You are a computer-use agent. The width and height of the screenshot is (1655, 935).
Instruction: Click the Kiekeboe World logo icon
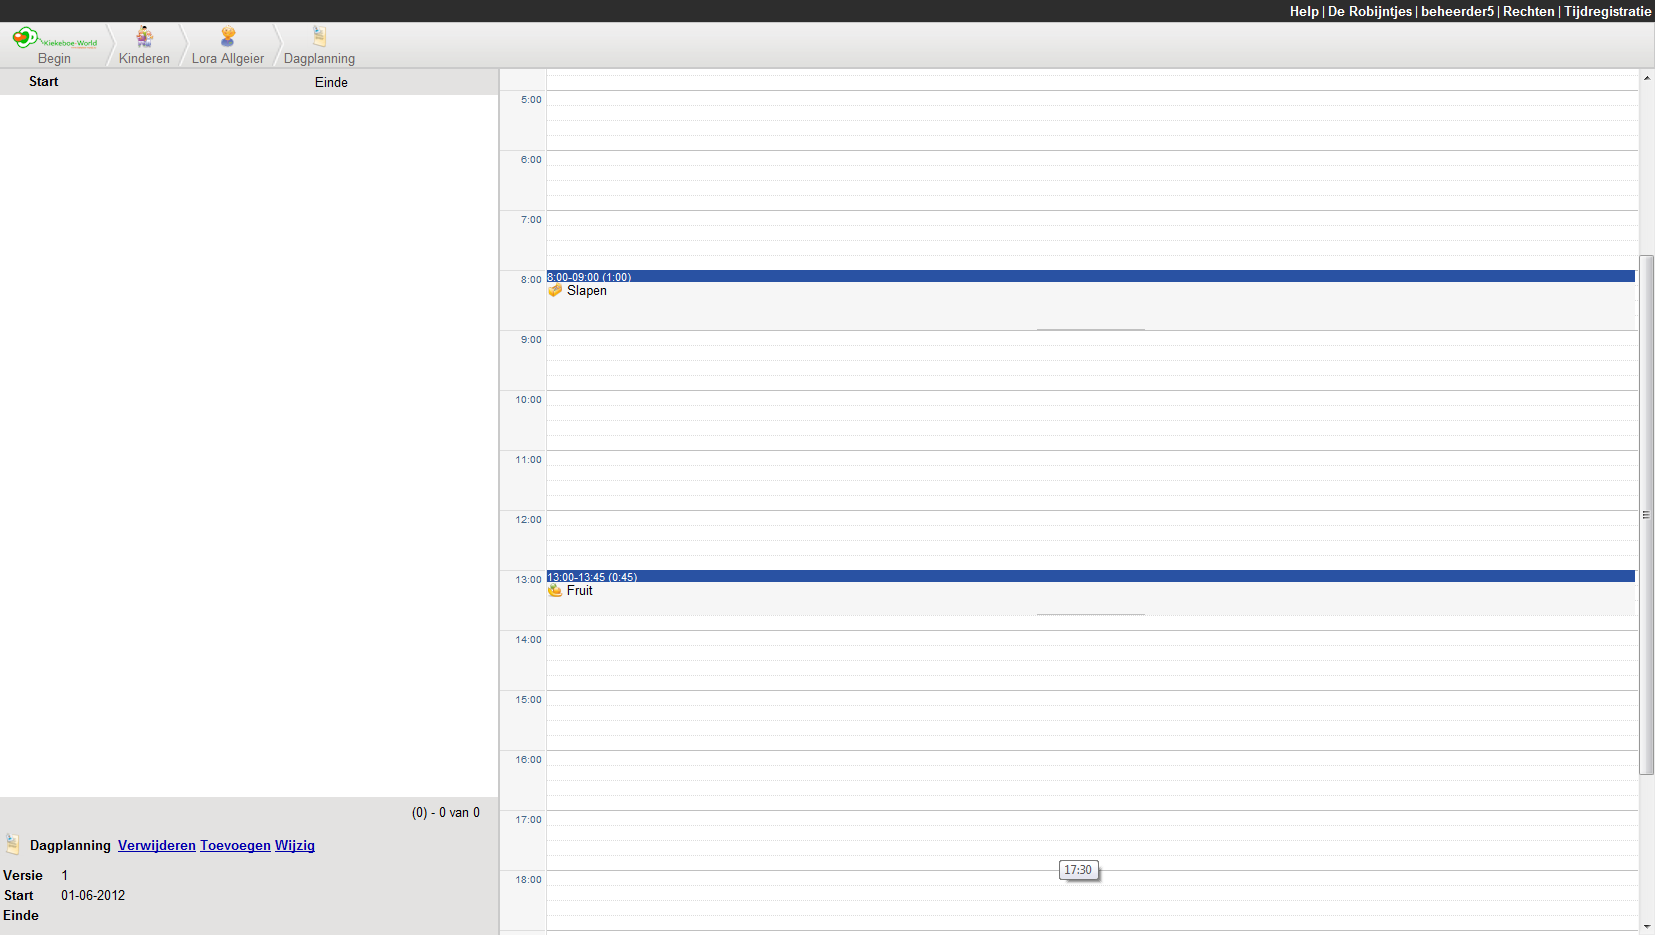pyautogui.click(x=27, y=38)
